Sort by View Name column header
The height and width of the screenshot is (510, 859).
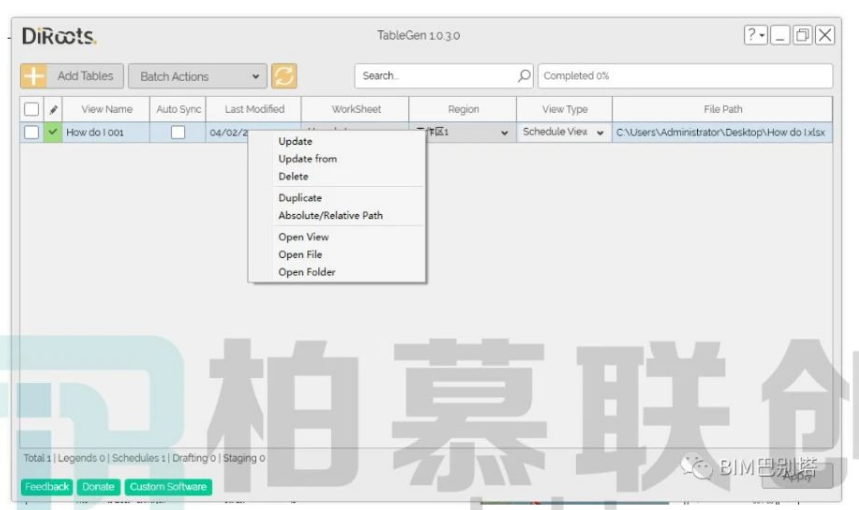pos(106,109)
